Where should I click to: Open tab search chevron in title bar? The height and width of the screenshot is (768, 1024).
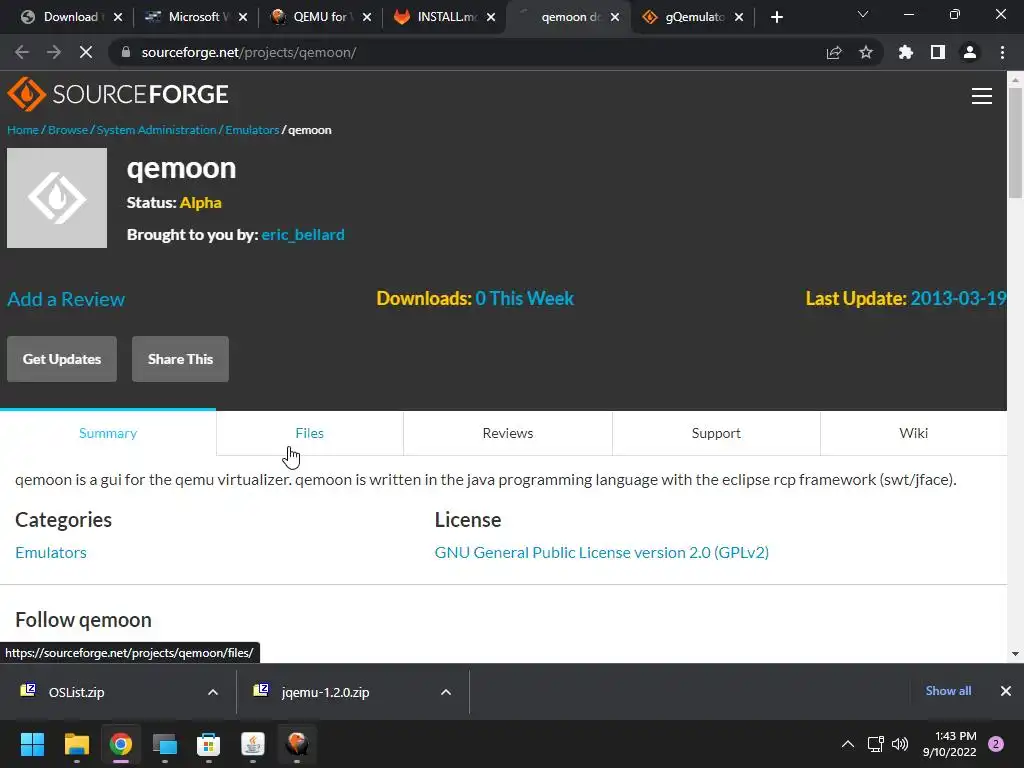tap(863, 14)
